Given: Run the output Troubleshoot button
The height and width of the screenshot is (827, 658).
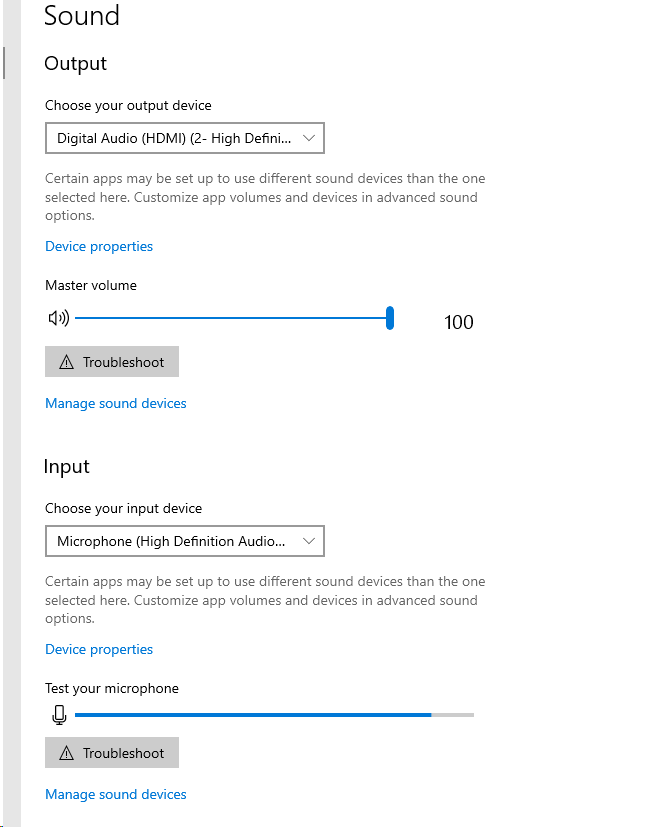Looking at the screenshot, I should 112,362.
